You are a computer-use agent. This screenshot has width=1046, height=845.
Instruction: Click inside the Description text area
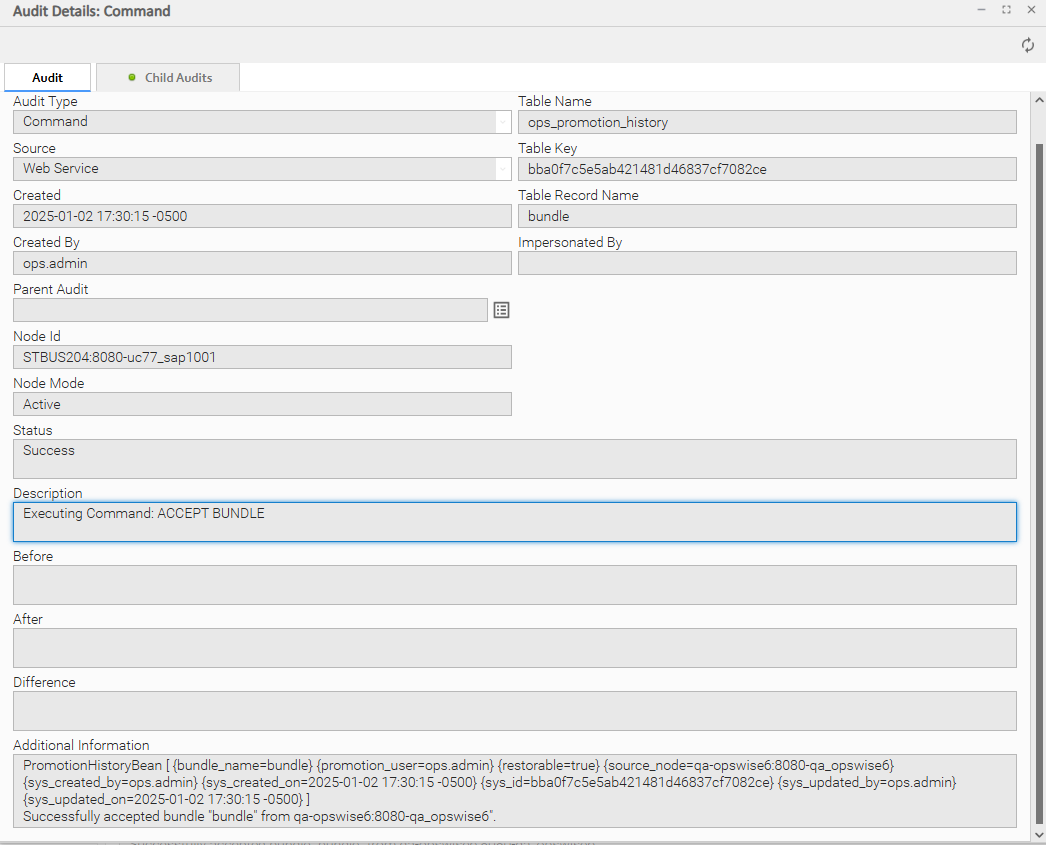click(x=514, y=522)
